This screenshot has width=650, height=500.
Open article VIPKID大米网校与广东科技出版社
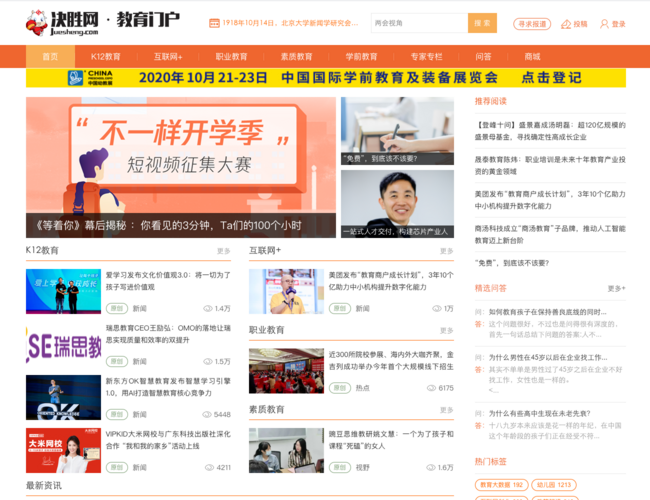pyautogui.click(x=168, y=440)
